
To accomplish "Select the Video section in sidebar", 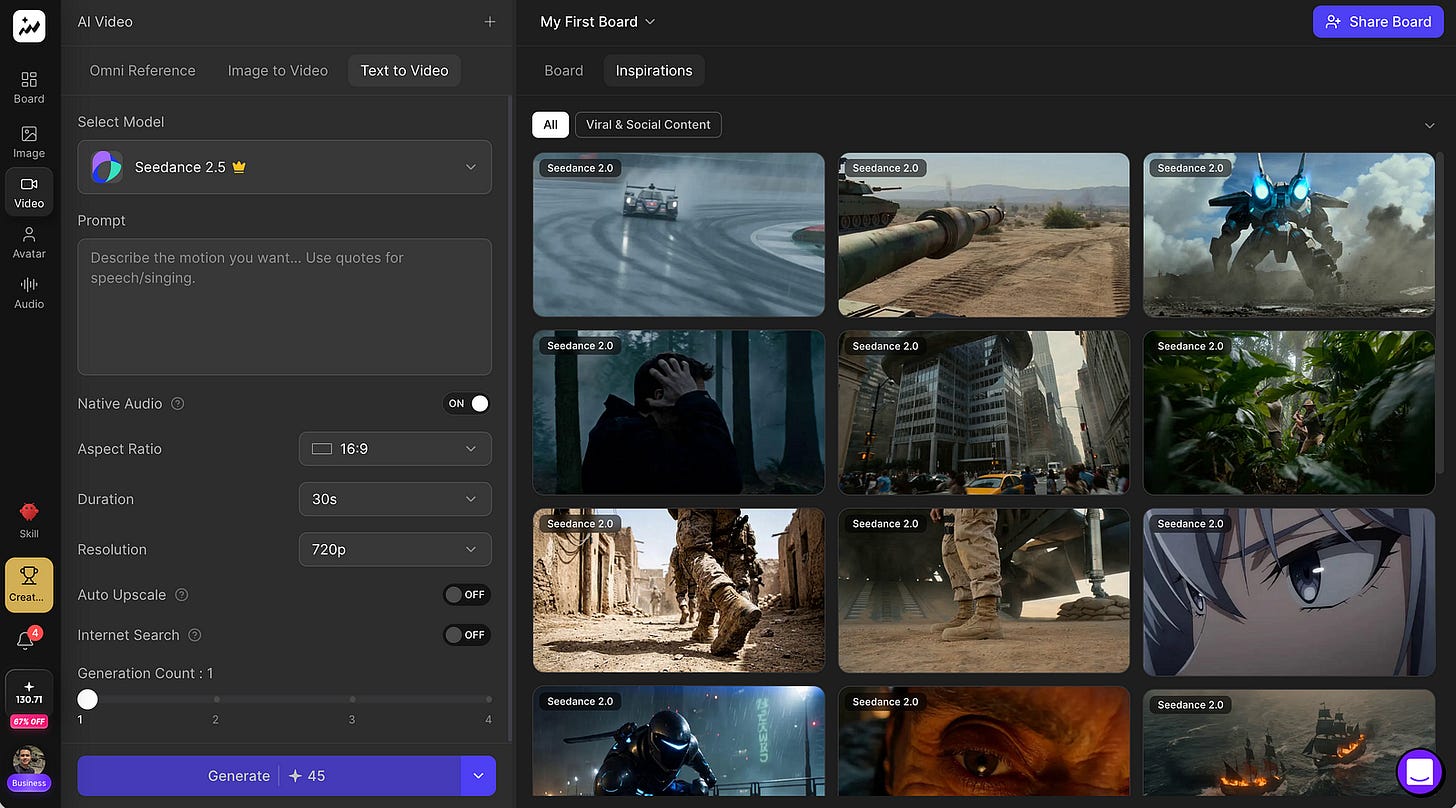I will 29,192.
